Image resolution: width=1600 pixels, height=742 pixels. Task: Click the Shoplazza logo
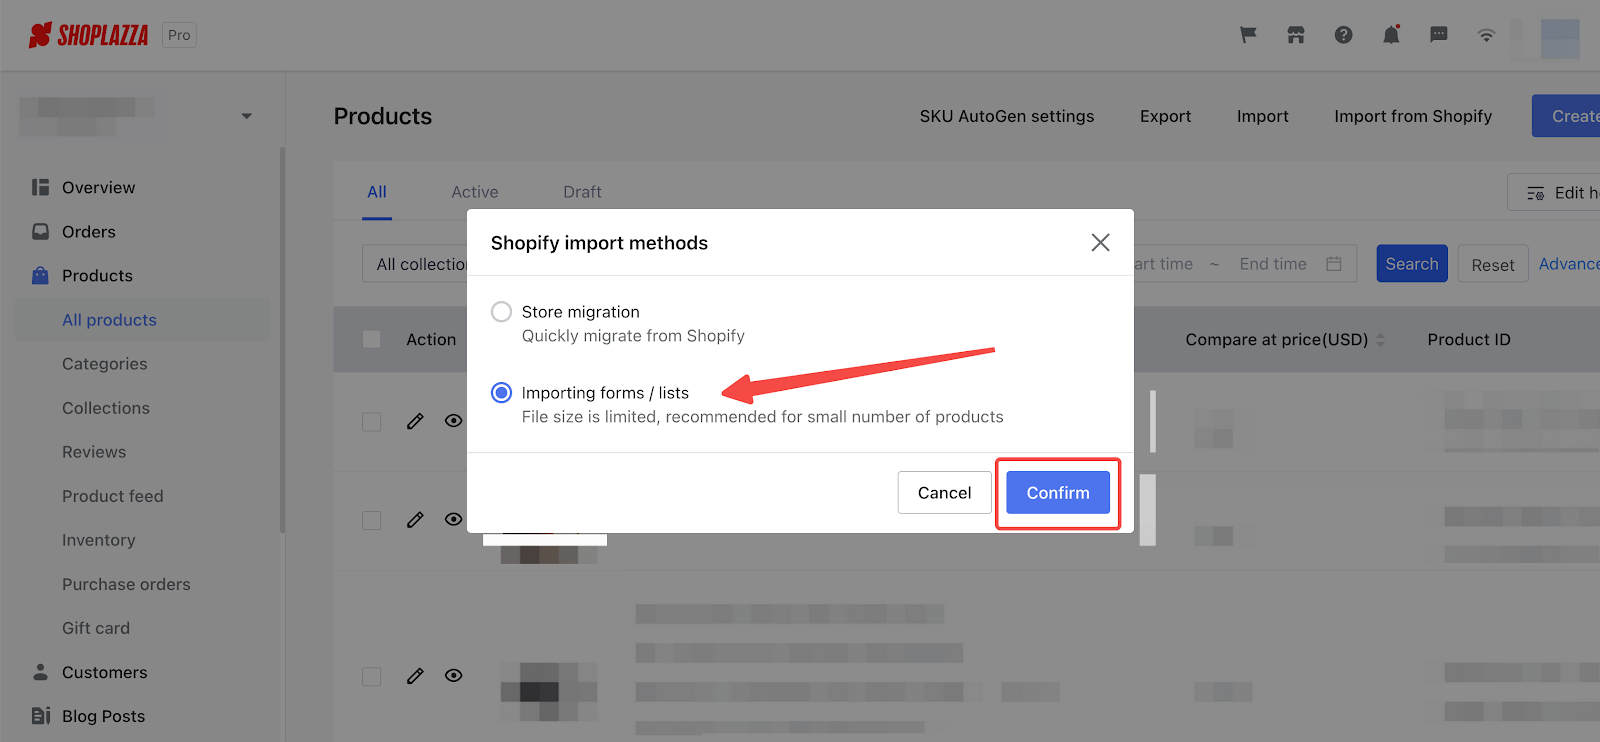(88, 36)
